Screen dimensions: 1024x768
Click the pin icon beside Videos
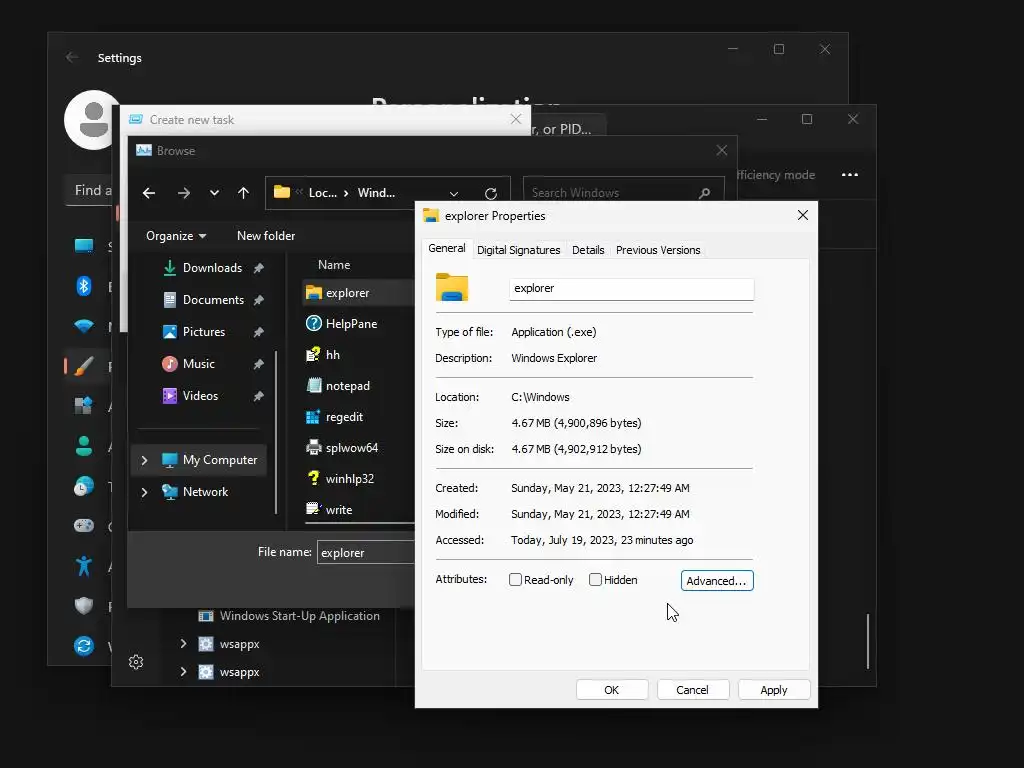(259, 396)
